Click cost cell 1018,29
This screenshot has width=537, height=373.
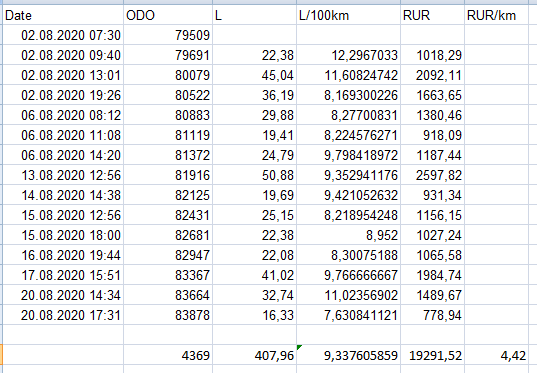pyautogui.click(x=432, y=55)
